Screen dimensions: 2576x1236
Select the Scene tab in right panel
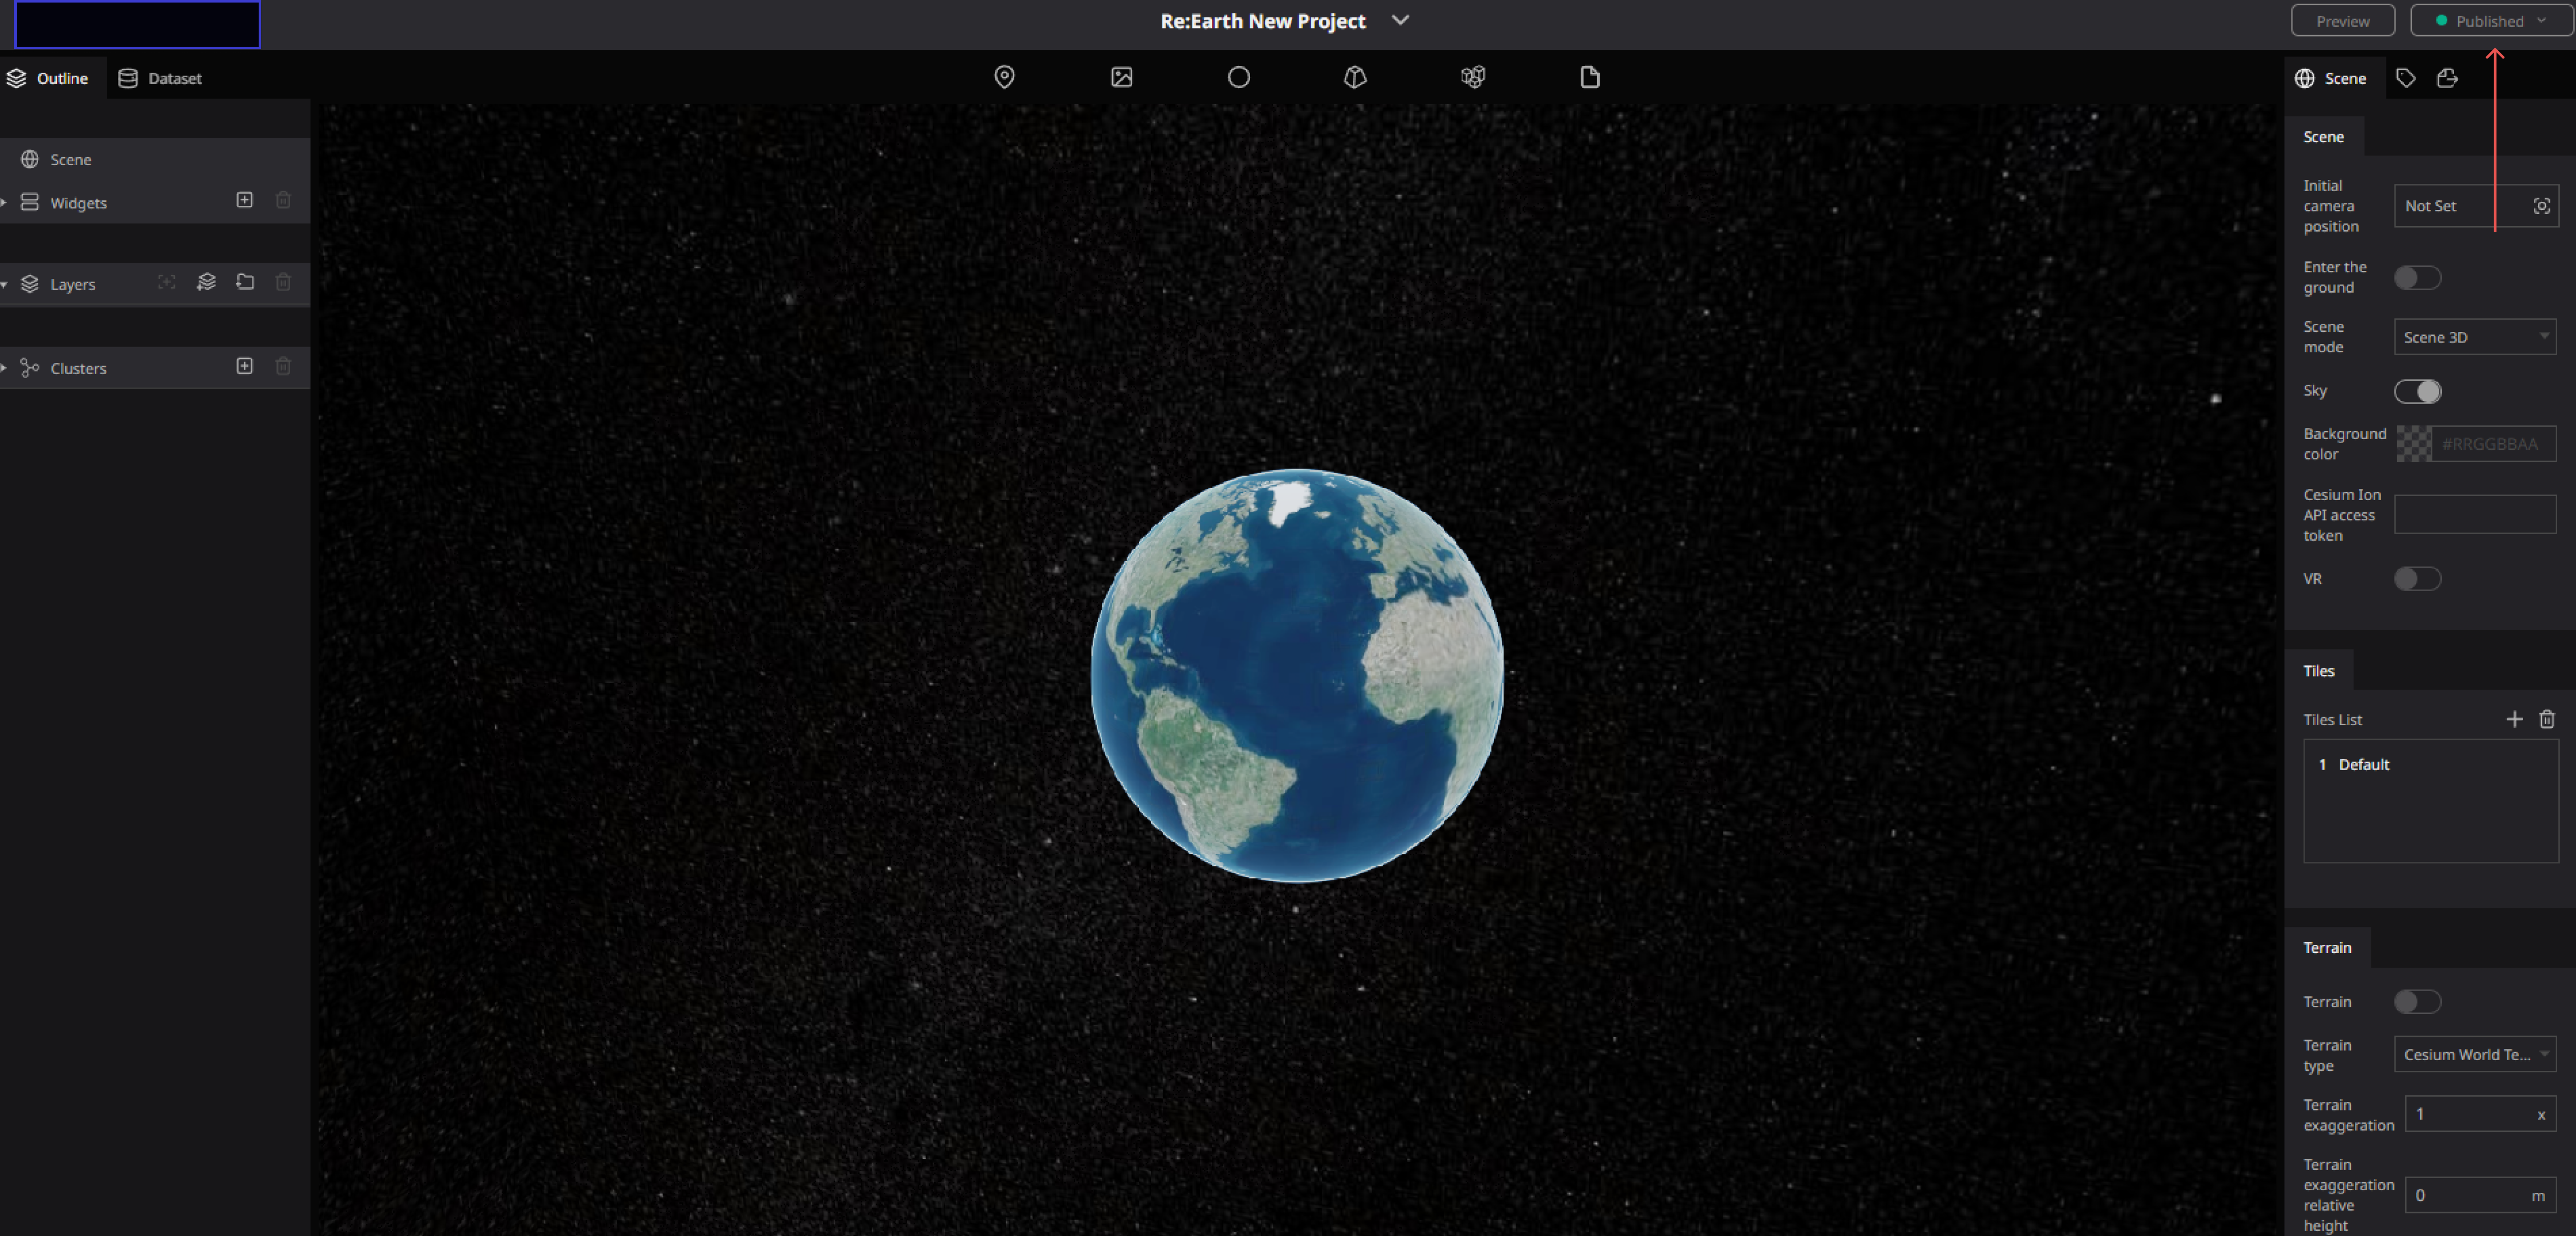point(2332,78)
